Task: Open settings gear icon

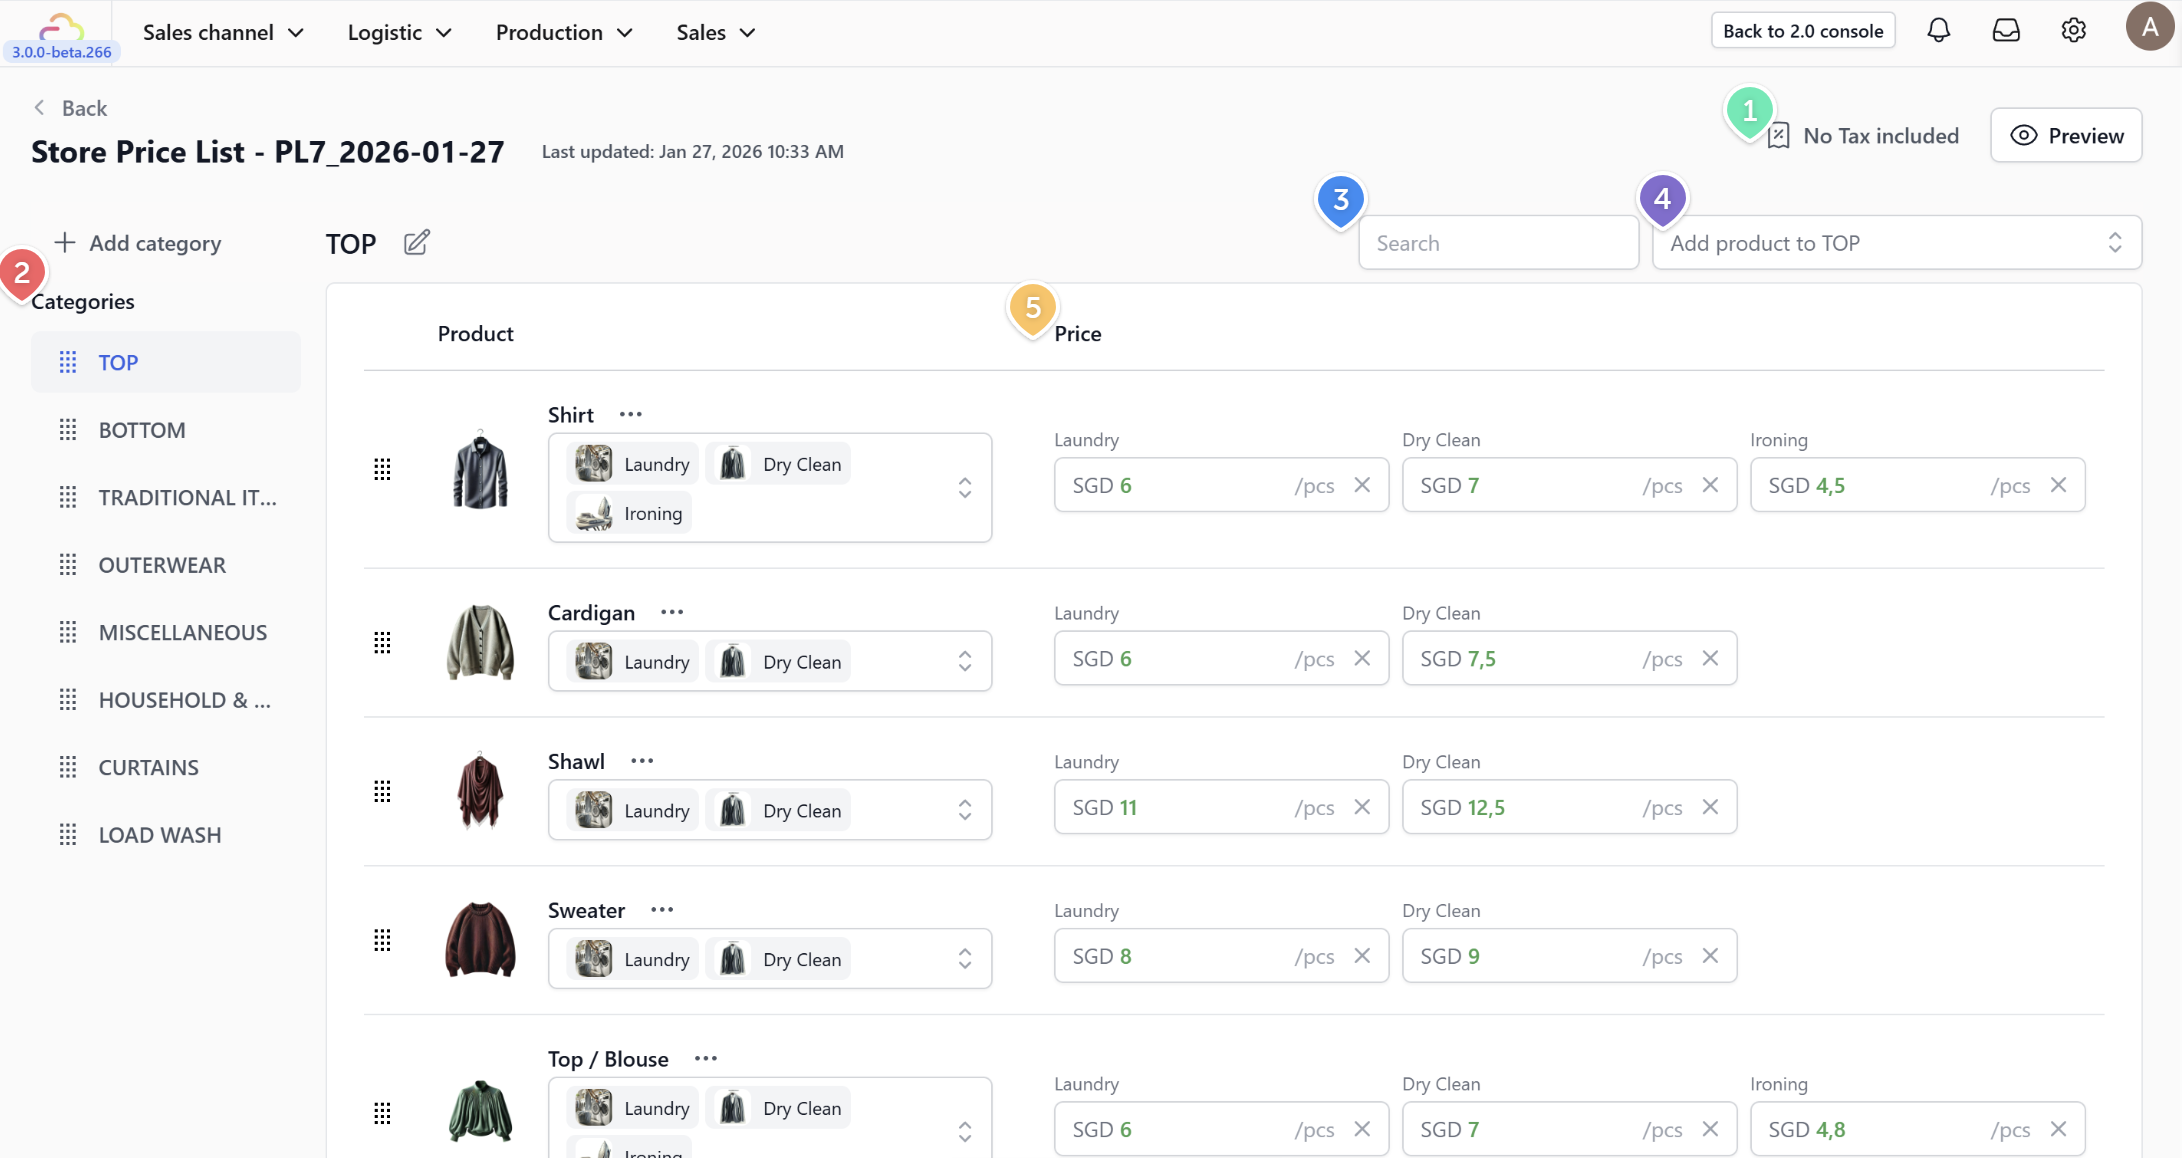Action: [x=2073, y=31]
